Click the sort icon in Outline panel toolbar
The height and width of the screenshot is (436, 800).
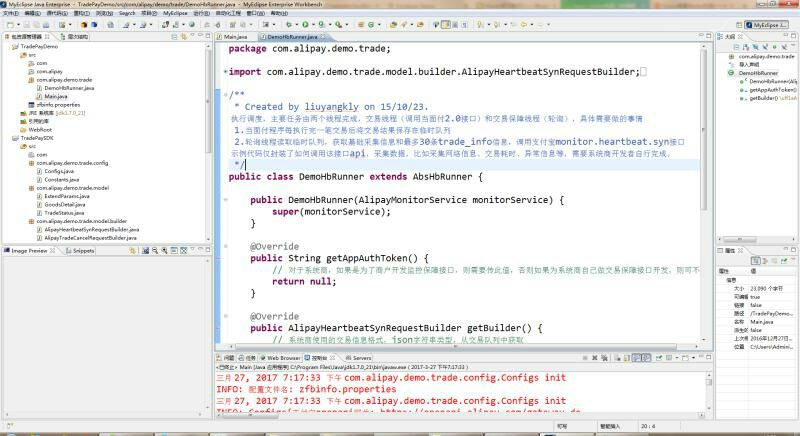[748, 46]
